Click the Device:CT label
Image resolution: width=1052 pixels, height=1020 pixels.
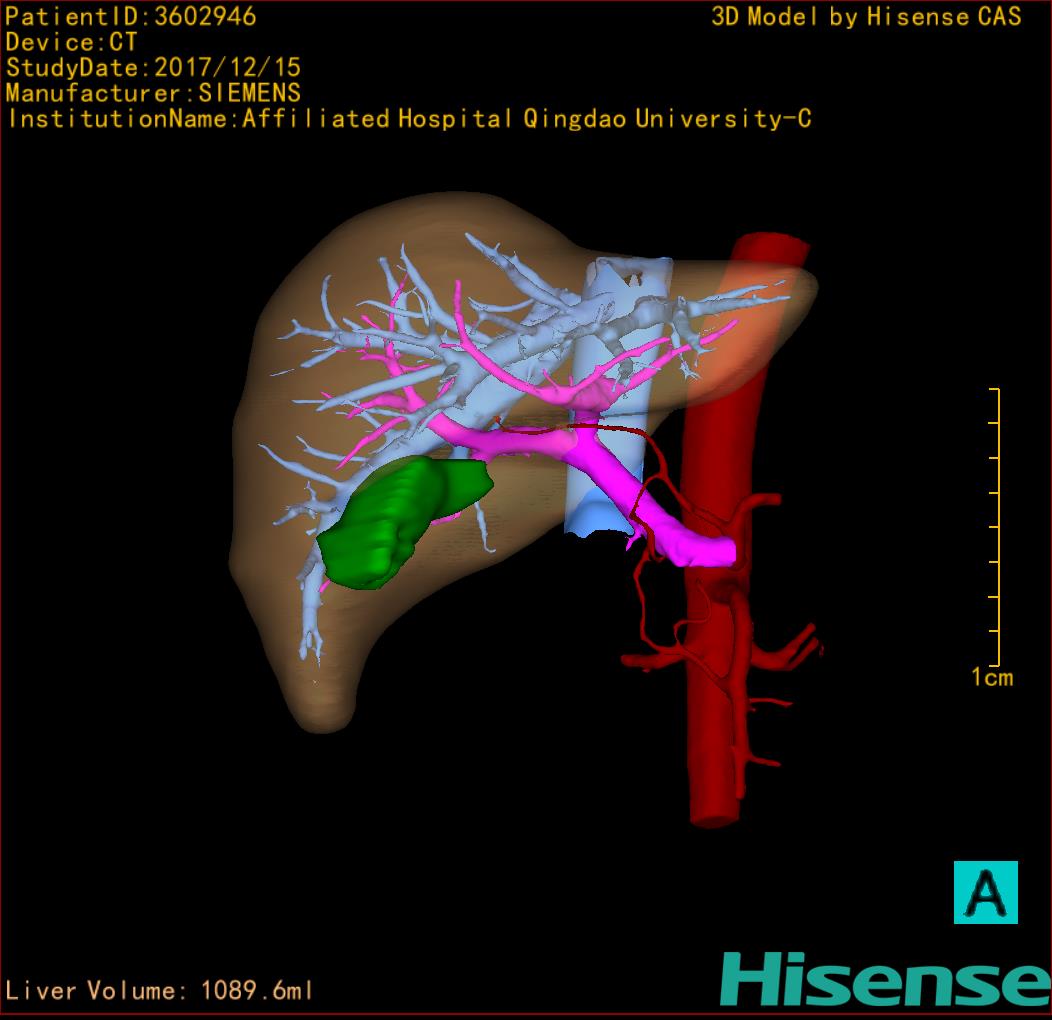[71, 43]
